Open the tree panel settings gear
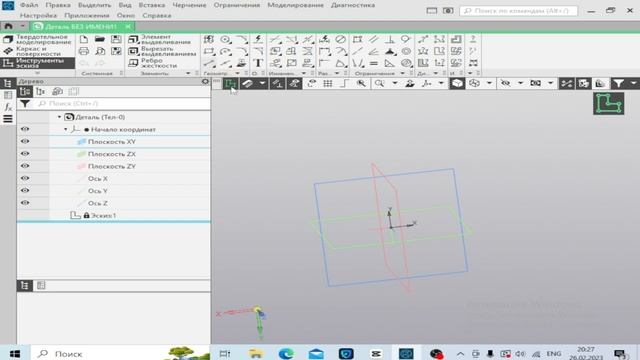Image resolution: width=640 pixels, height=360 pixels. click(x=205, y=82)
